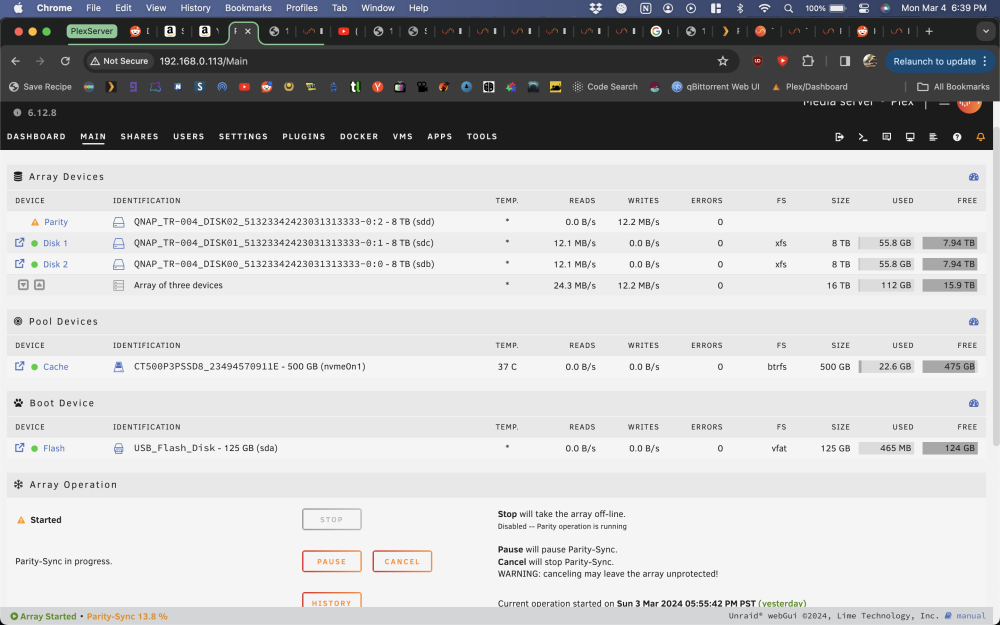Click Relaunch to update button
This screenshot has height=625, width=1000.
click(x=940, y=61)
